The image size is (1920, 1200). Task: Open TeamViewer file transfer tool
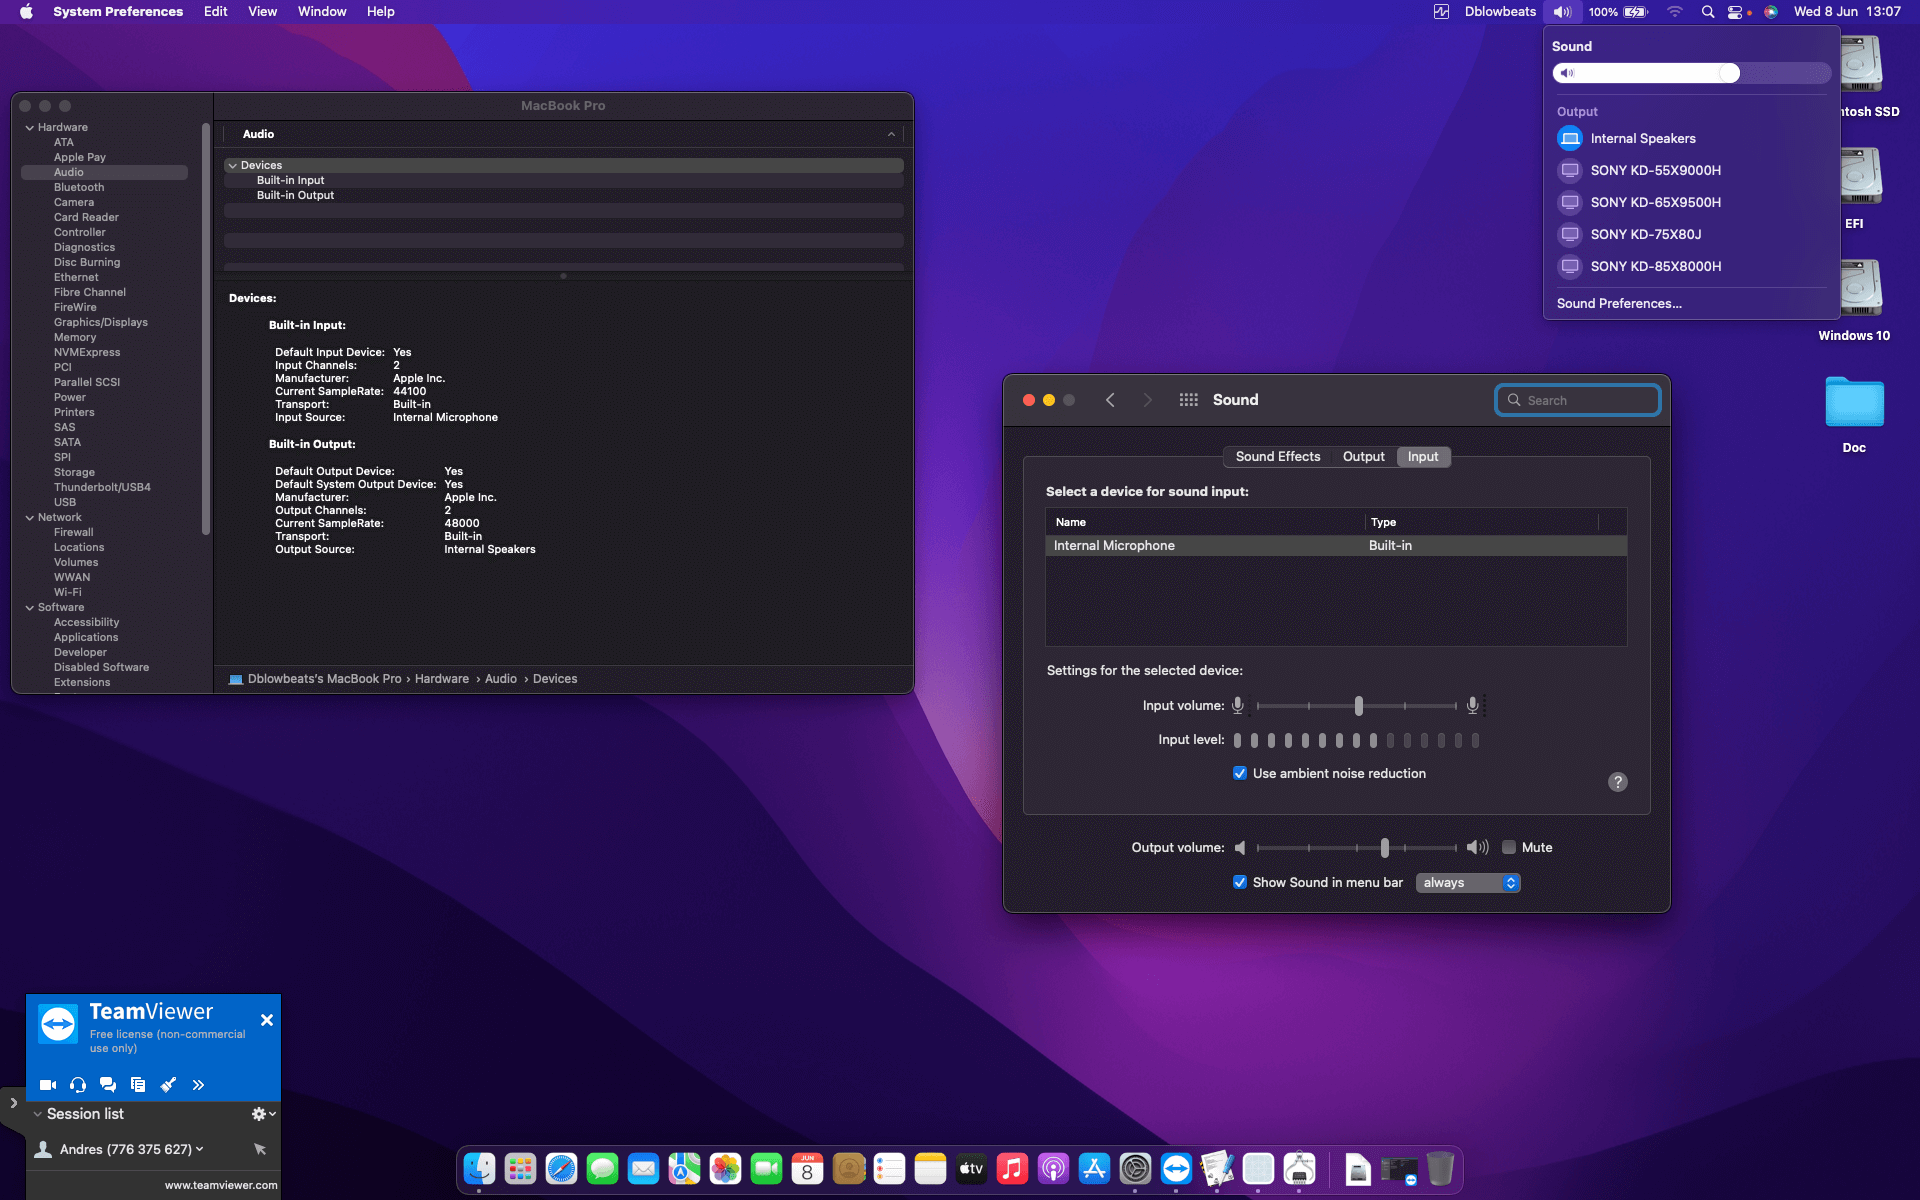pyautogui.click(x=139, y=1084)
